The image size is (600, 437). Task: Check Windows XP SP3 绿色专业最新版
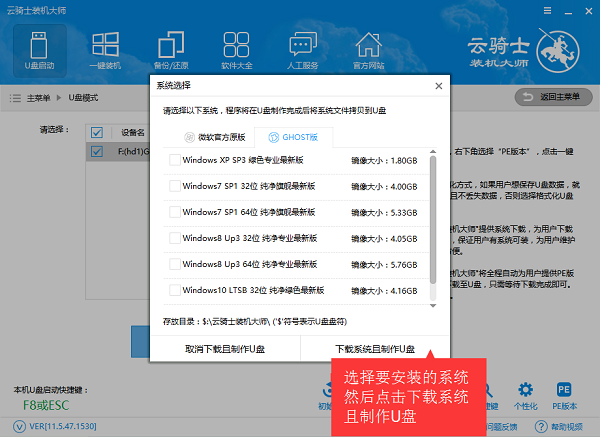click(175, 160)
